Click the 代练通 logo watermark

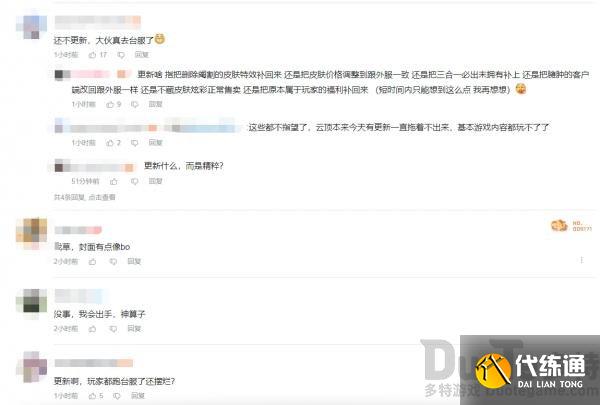[x=530, y=371]
